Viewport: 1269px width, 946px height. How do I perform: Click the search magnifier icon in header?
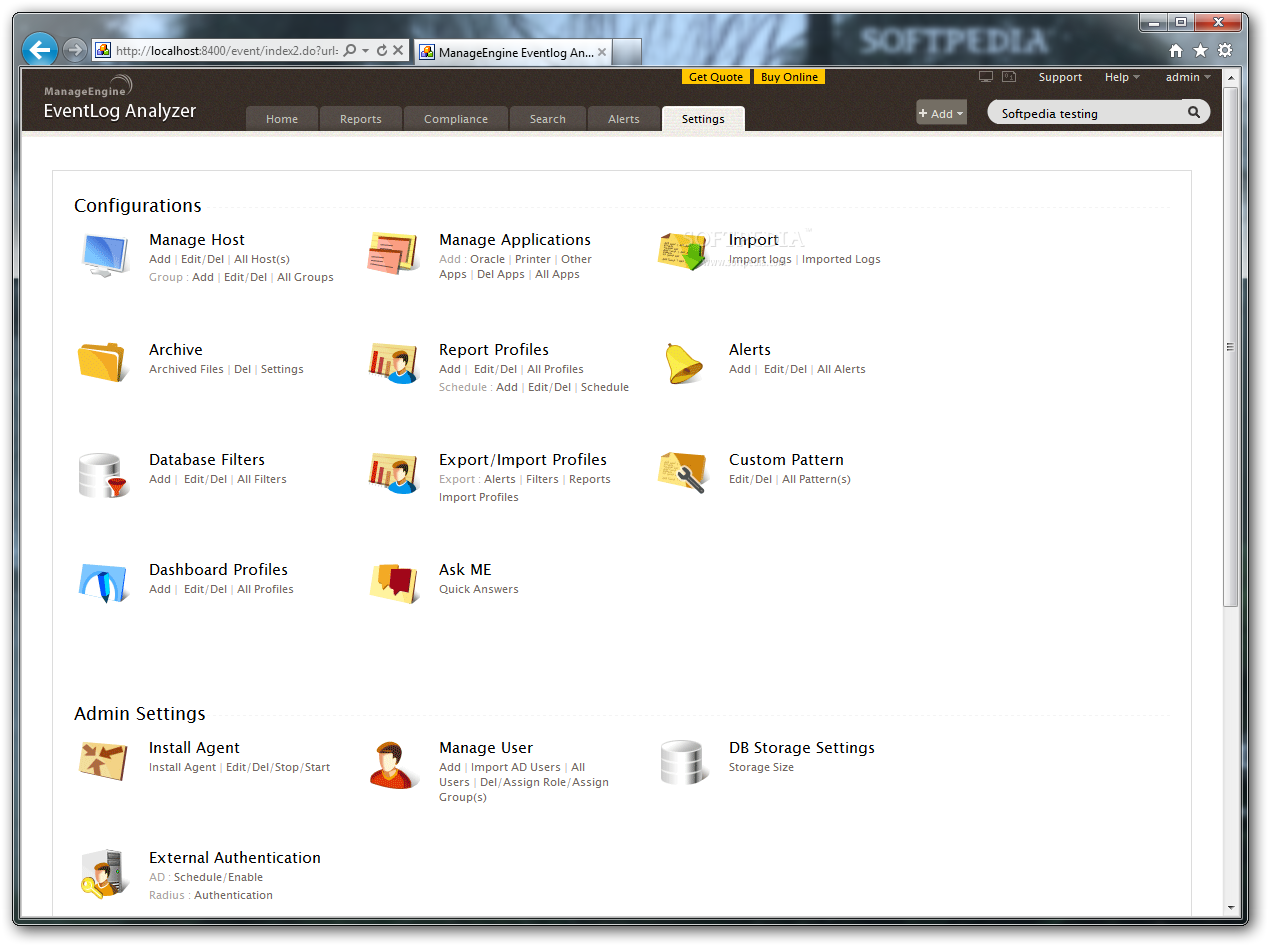(x=1194, y=113)
